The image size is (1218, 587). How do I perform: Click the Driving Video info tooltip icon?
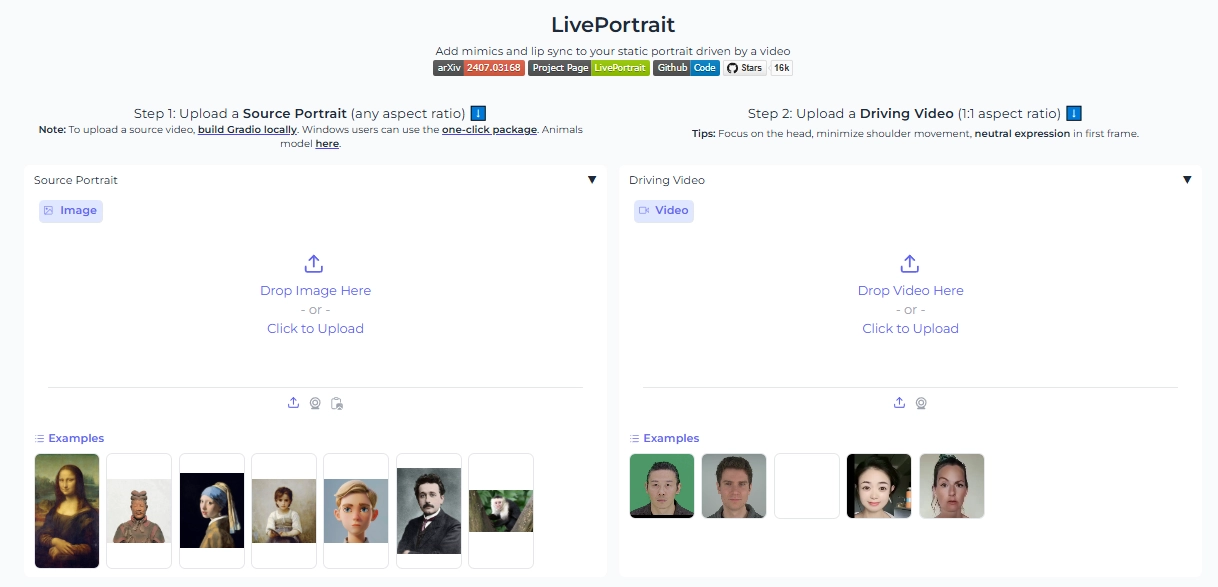click(1073, 113)
